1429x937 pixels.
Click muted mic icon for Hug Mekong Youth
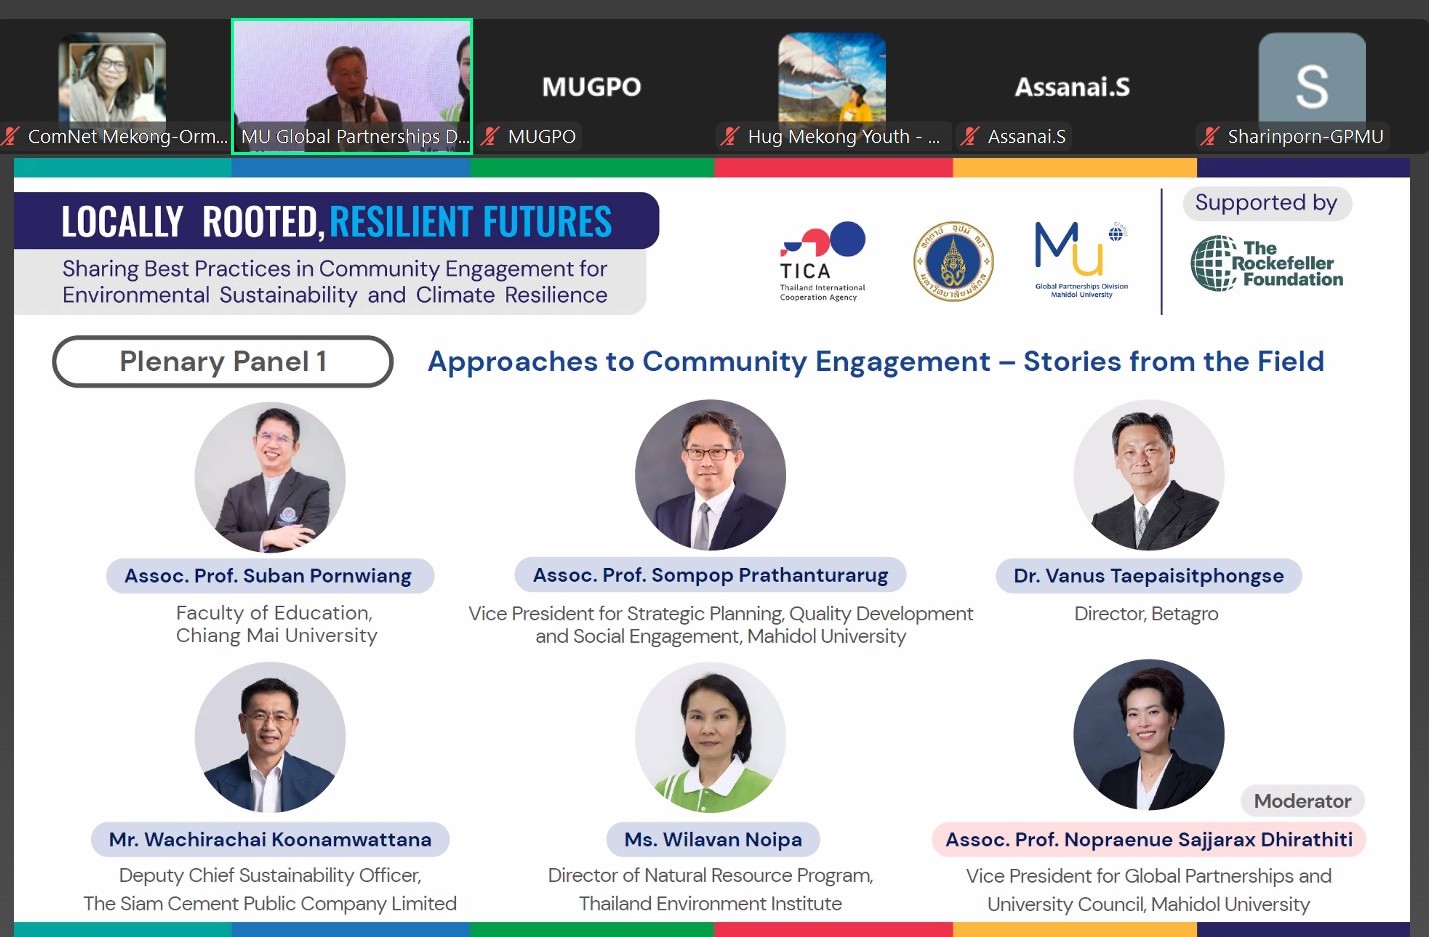[x=730, y=136]
